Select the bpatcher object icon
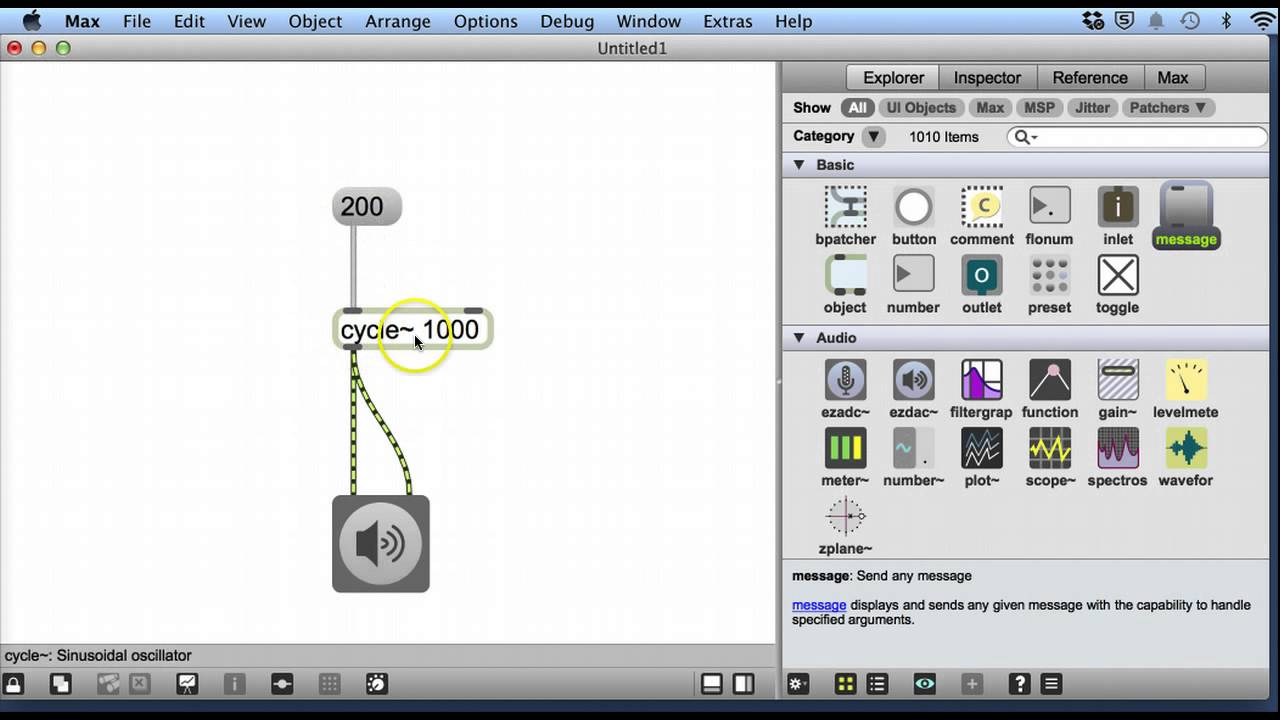Screen dimensions: 1280x720 846,207
